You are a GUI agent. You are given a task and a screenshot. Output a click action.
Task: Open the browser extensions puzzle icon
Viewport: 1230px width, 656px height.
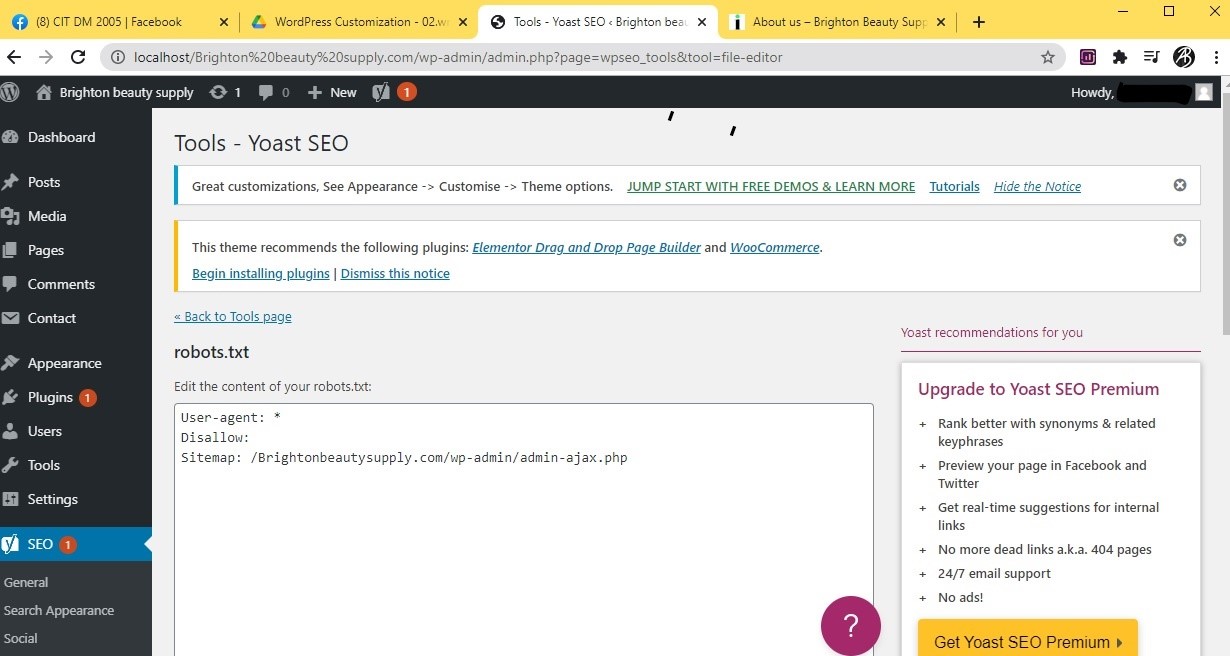point(1119,57)
